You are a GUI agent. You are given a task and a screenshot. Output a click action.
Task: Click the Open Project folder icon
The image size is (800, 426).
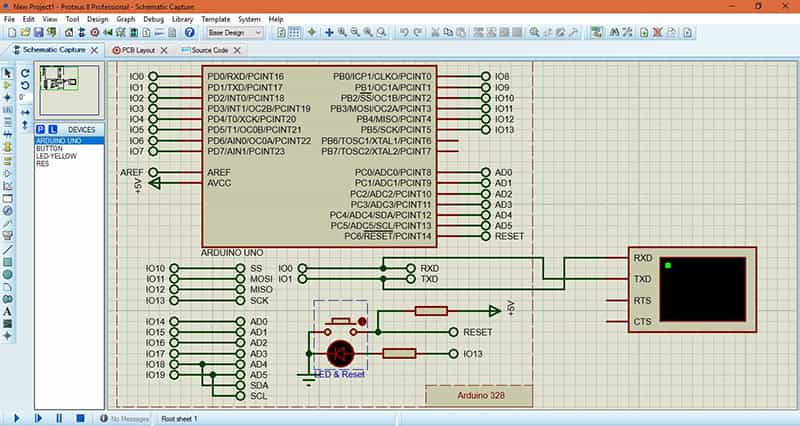click(x=25, y=33)
